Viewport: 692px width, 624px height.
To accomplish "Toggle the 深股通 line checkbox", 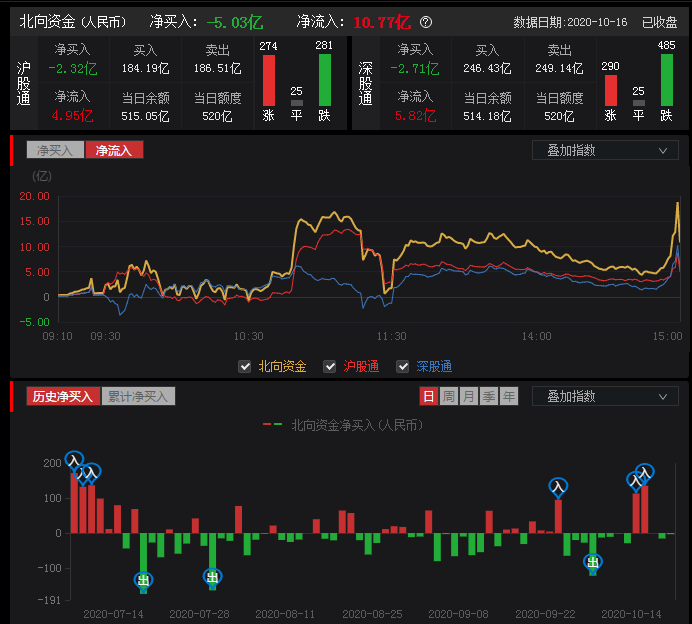I will [x=402, y=366].
